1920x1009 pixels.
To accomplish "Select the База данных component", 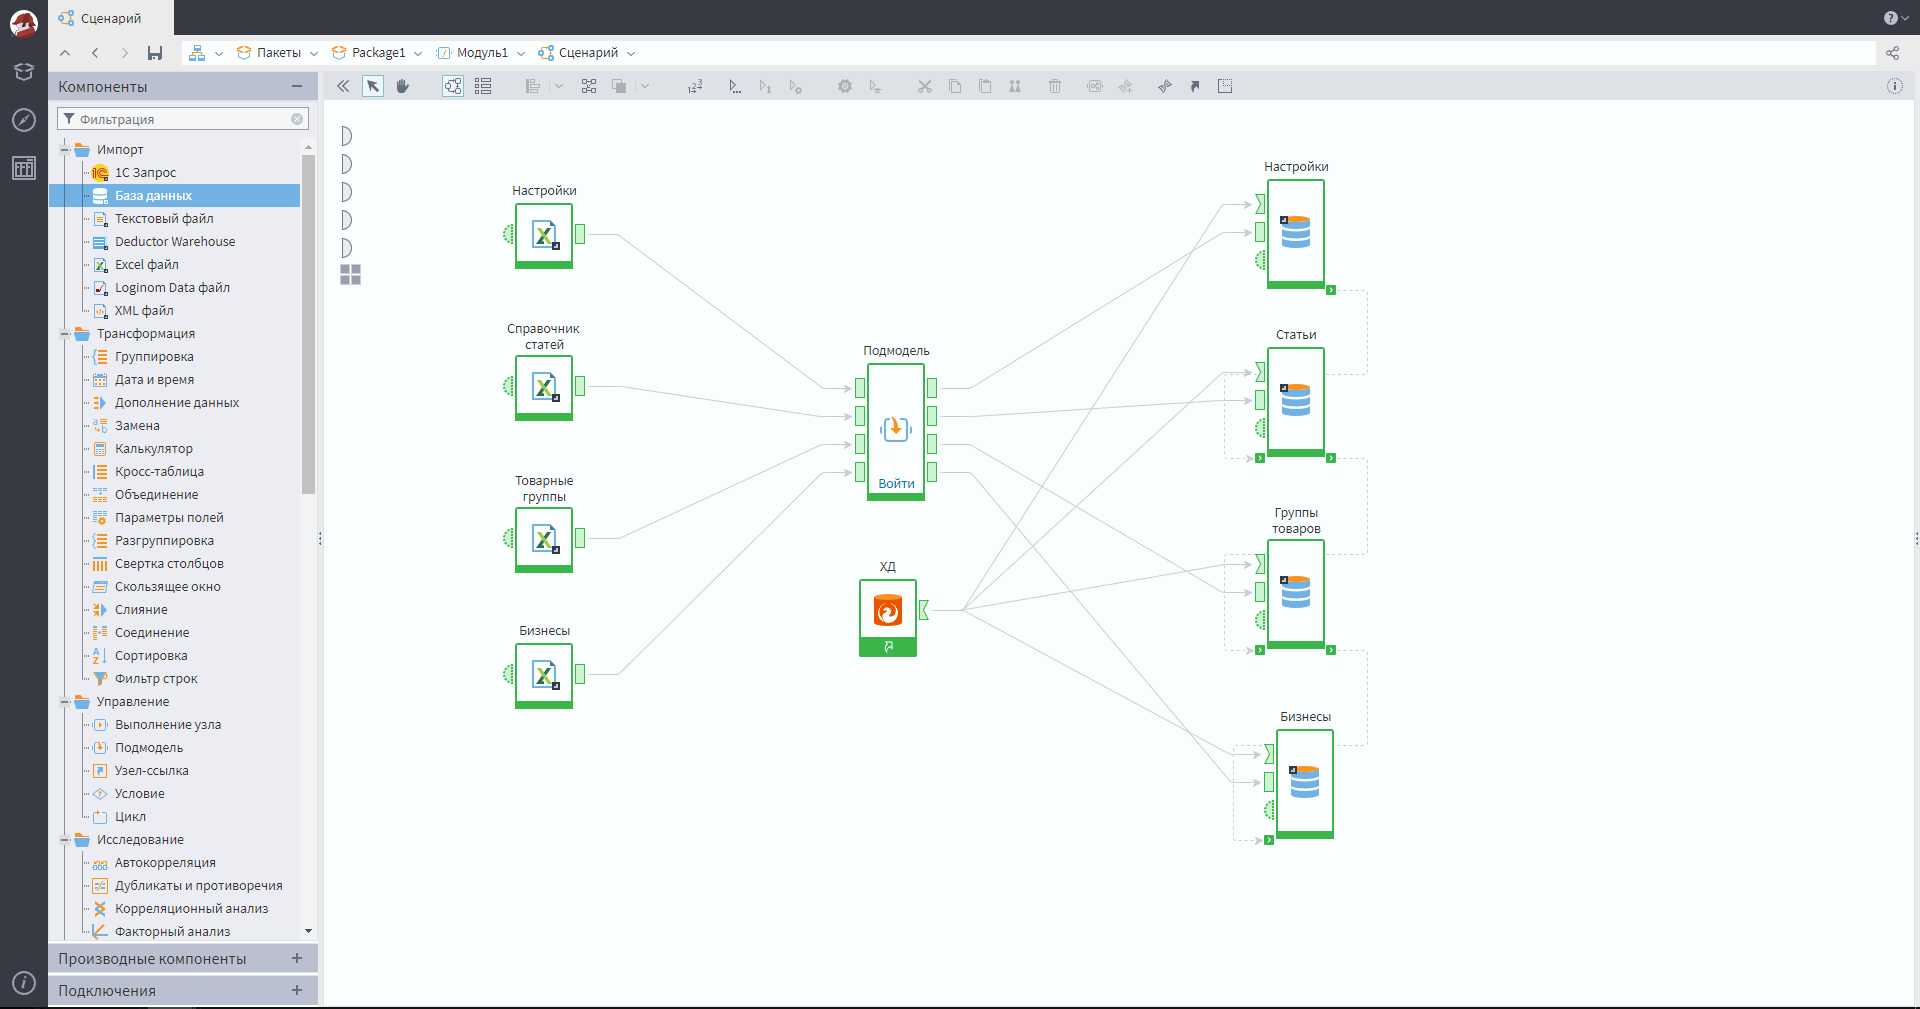I will (174, 196).
